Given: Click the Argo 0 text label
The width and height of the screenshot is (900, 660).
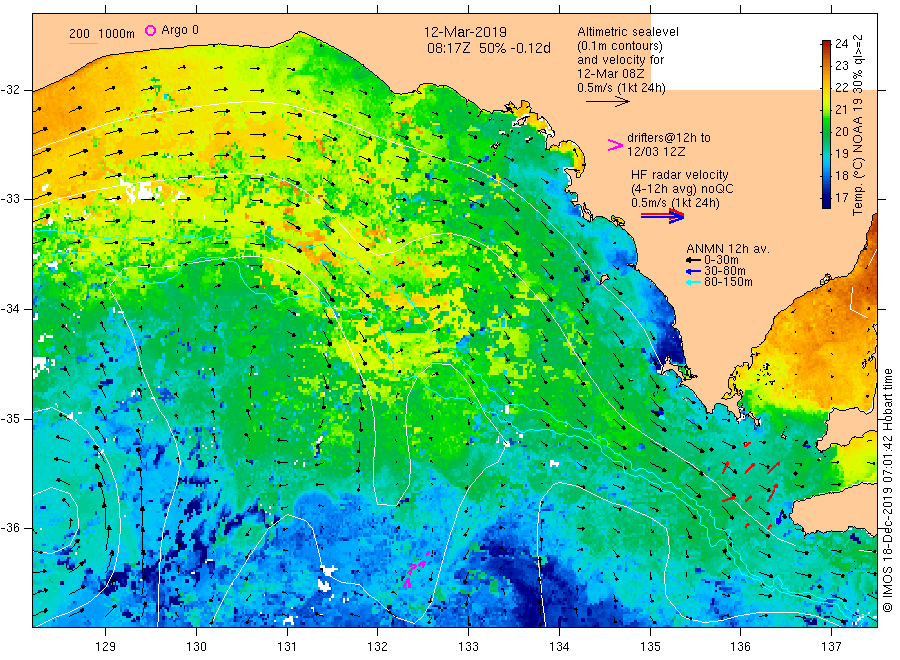Looking at the screenshot, I should coord(180,30).
